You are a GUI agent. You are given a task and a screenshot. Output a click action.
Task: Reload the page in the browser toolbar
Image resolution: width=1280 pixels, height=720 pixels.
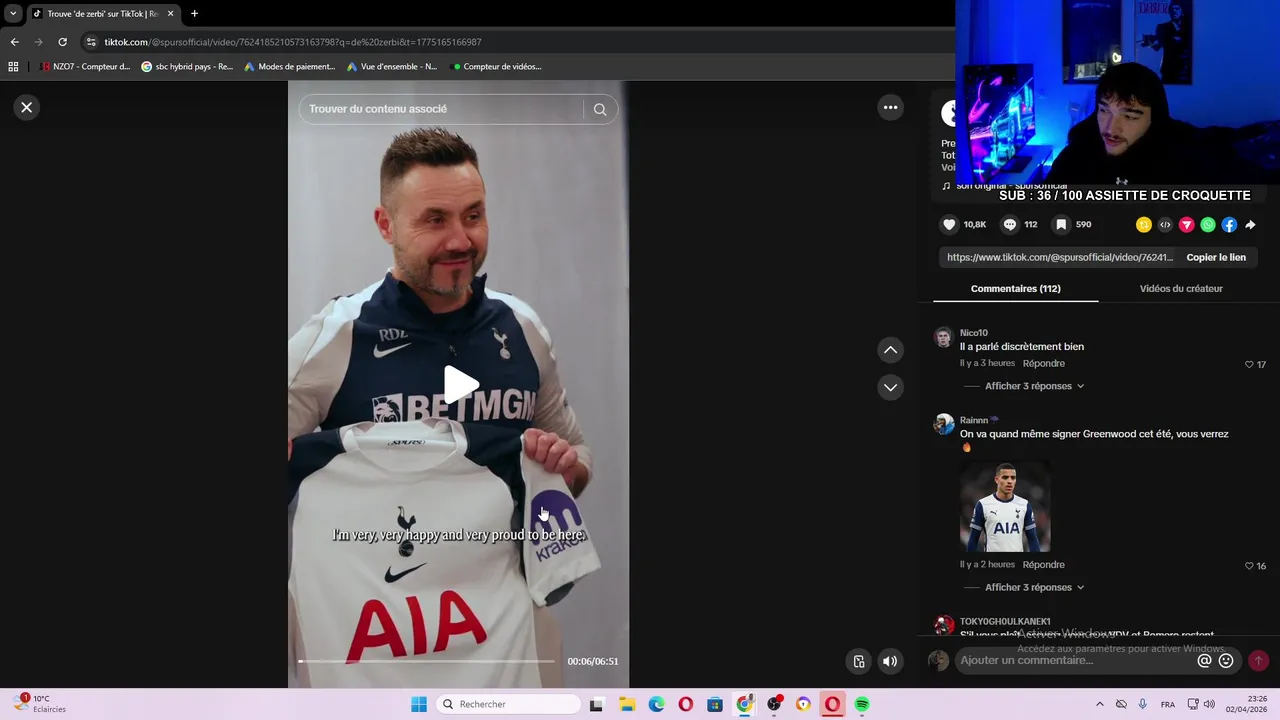pos(62,42)
